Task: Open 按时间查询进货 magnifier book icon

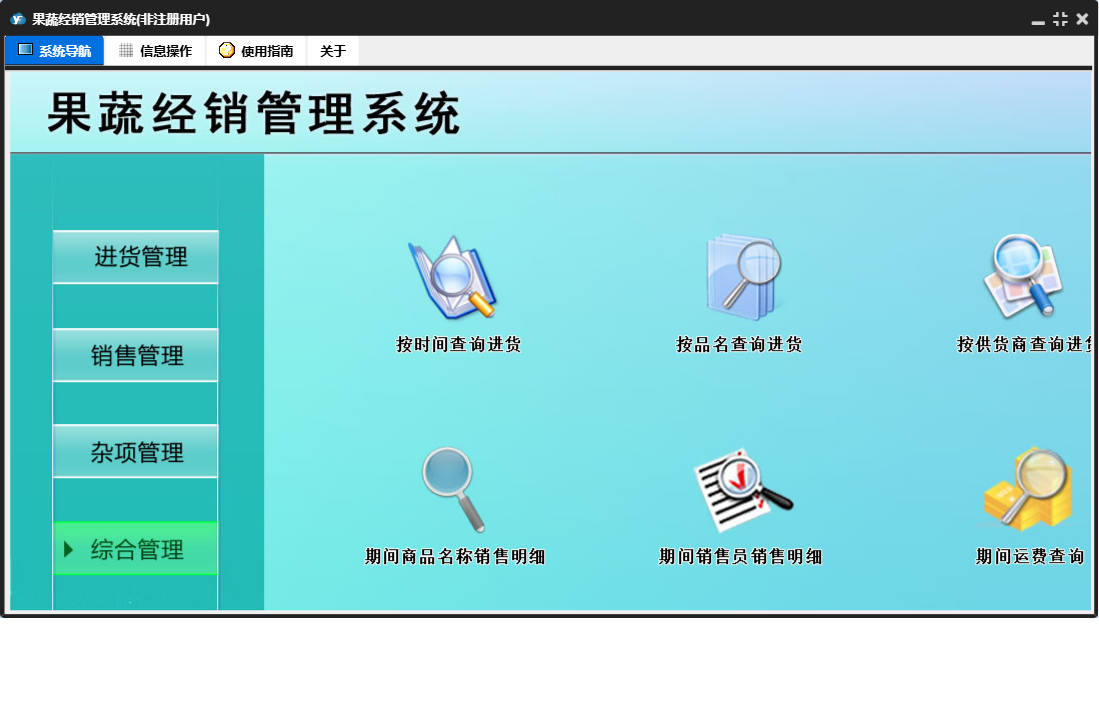Action: coord(453,277)
